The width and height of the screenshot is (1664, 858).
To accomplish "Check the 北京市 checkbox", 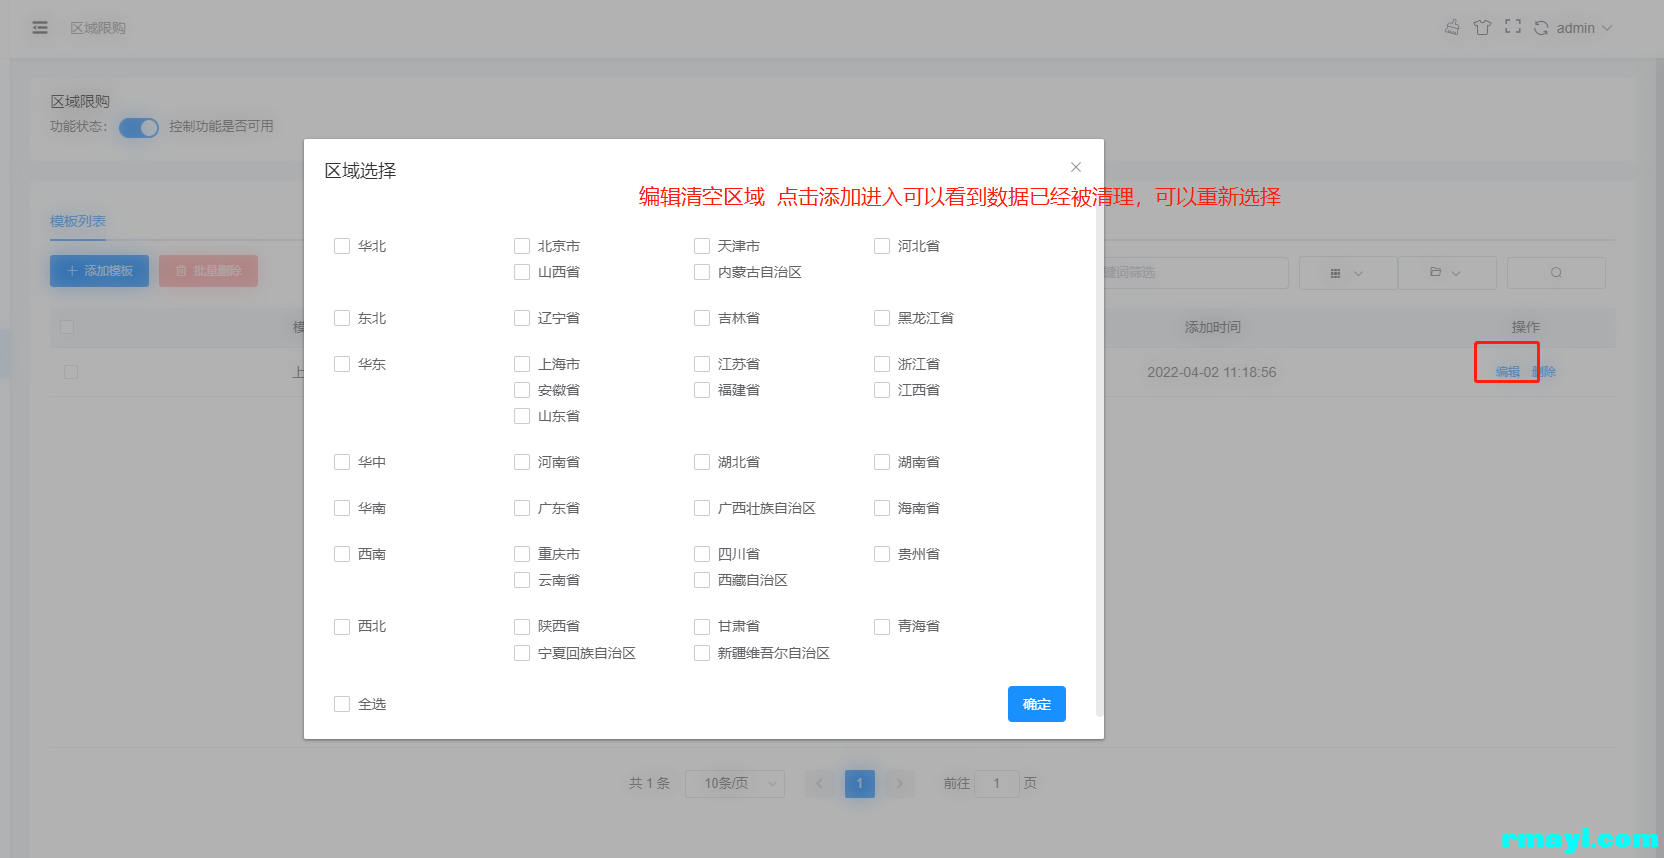I will coord(522,246).
